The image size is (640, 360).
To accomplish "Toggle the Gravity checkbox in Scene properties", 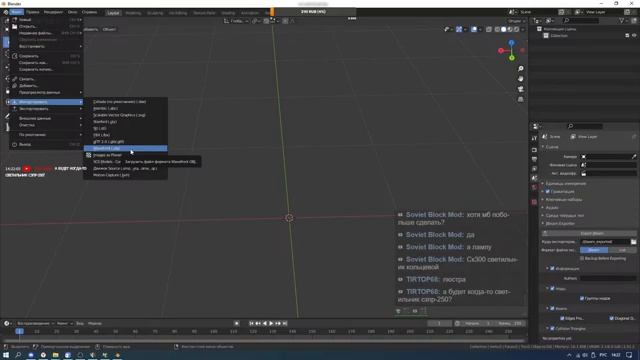I will 548,191.
